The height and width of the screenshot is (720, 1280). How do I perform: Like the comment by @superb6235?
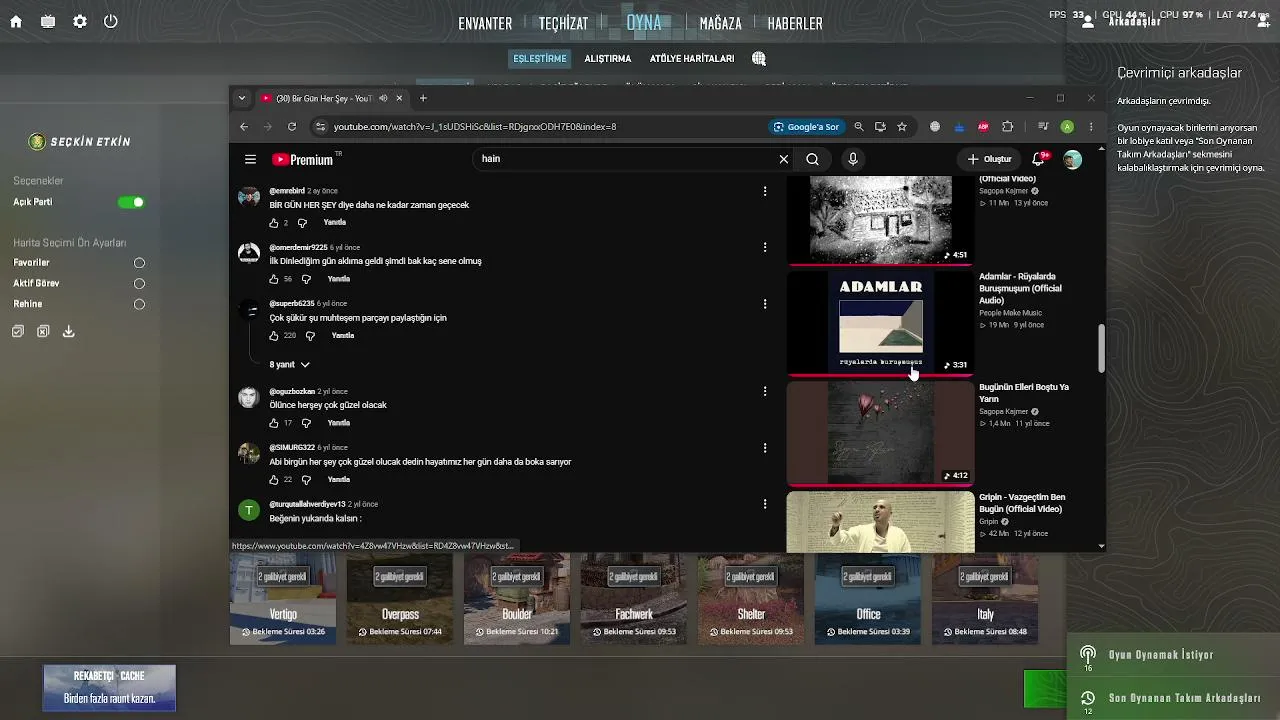coord(274,336)
